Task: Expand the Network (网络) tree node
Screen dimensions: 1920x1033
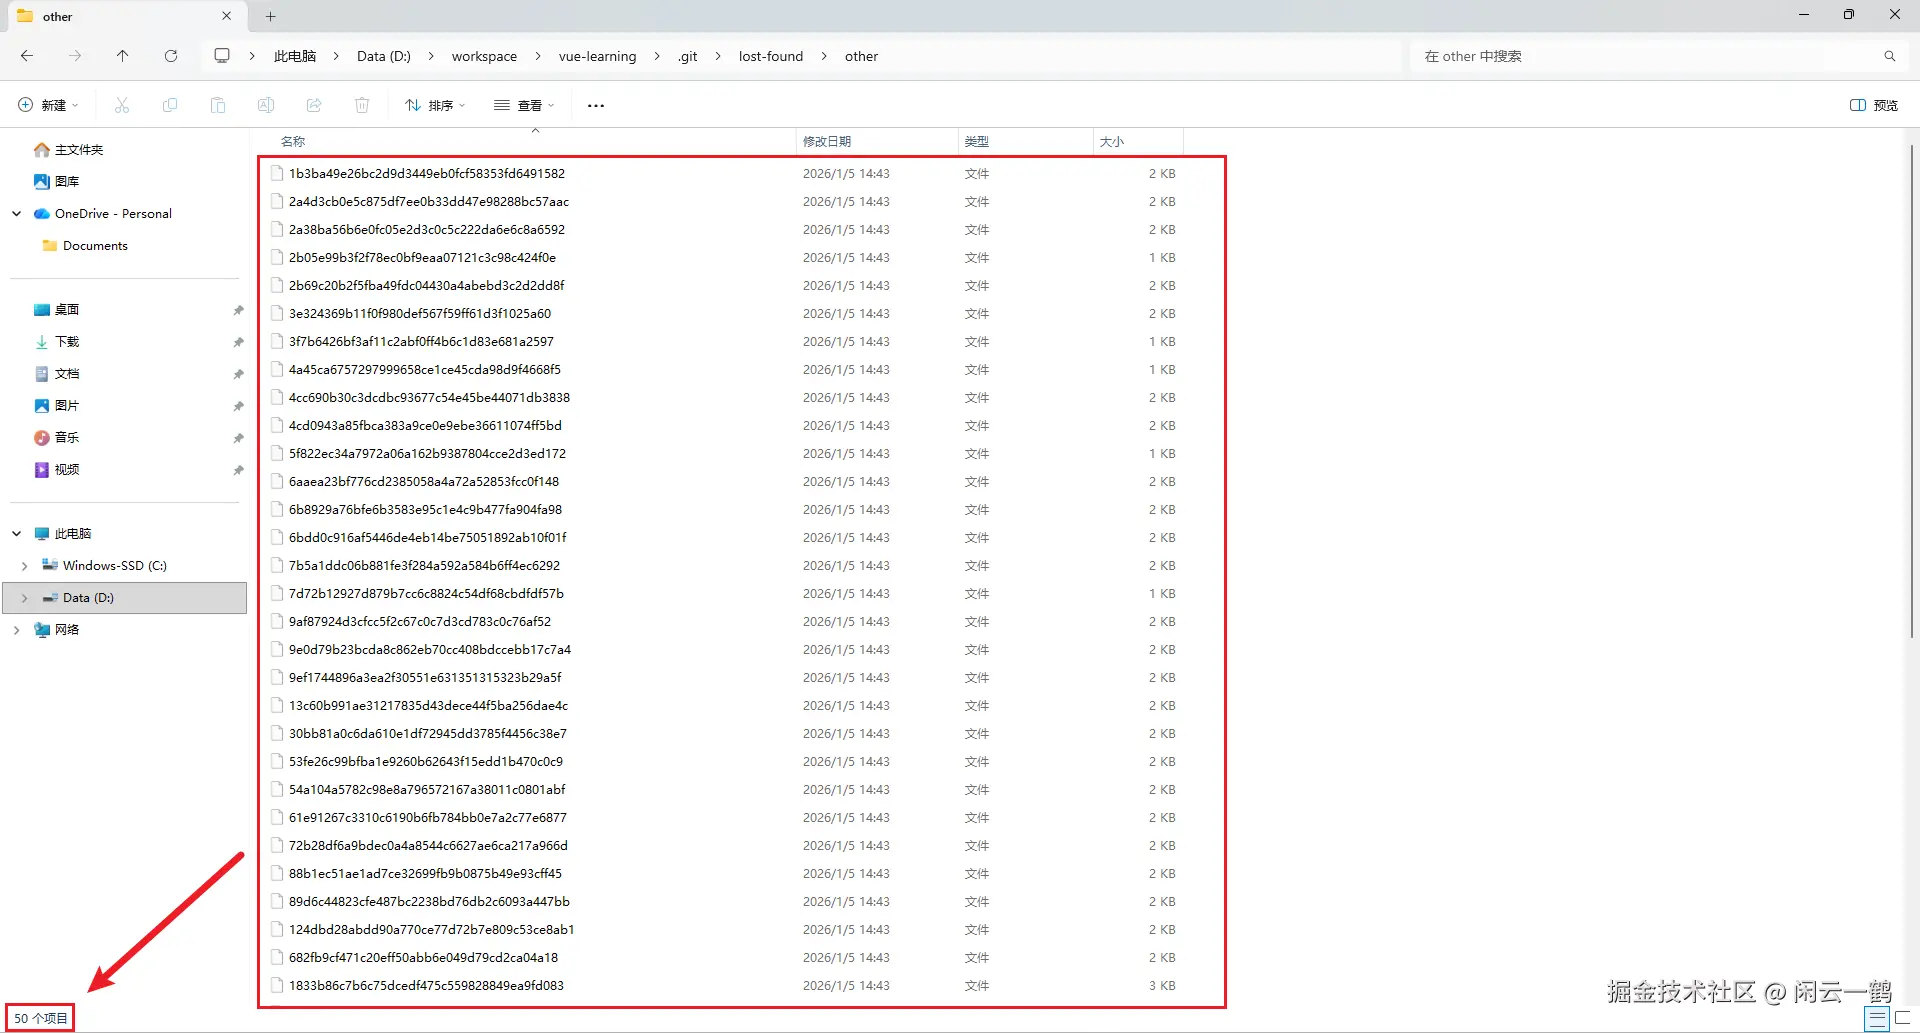Action: point(17,630)
